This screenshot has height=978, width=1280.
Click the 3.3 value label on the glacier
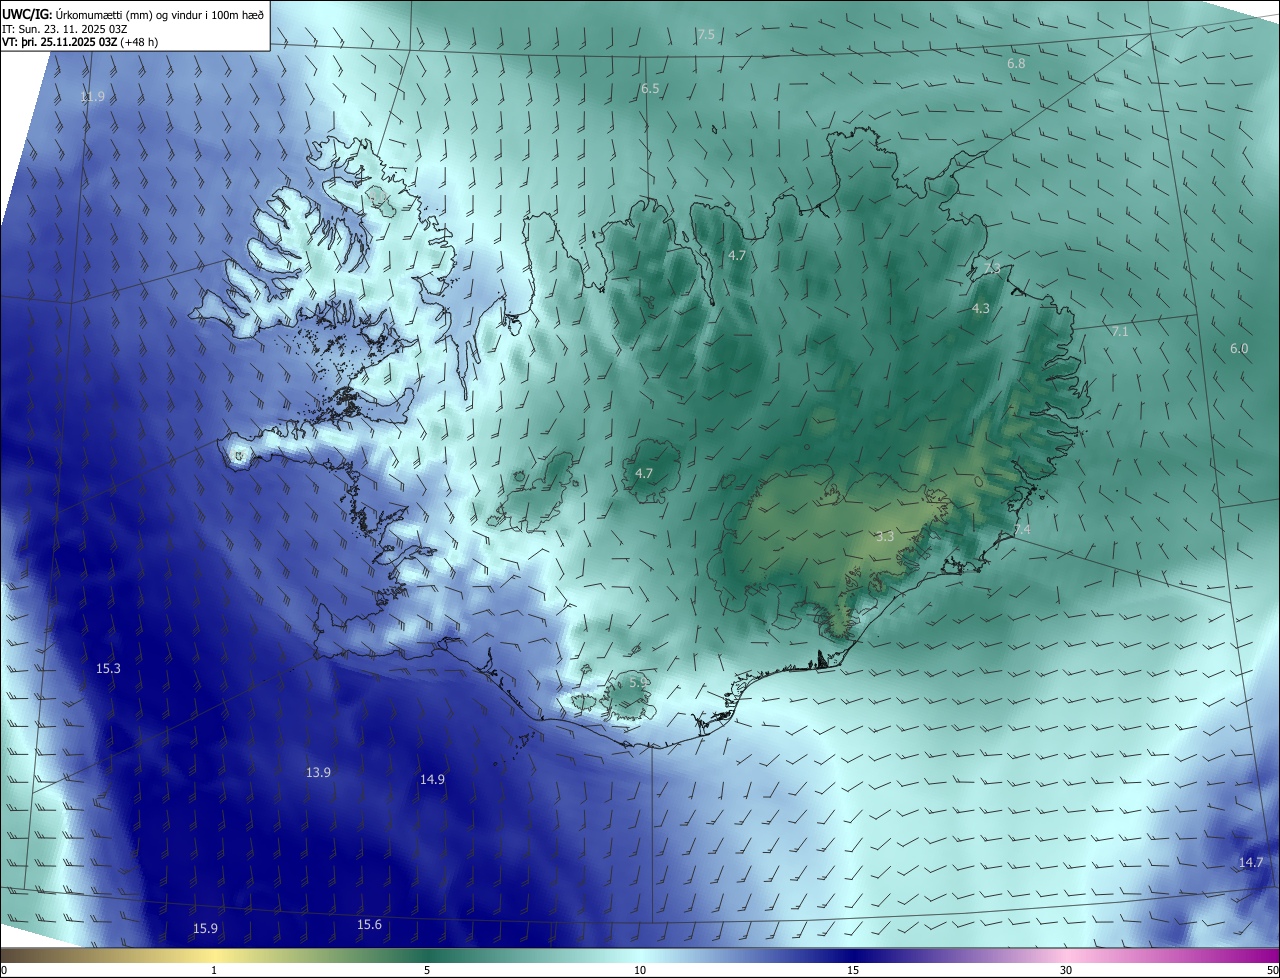tap(885, 537)
